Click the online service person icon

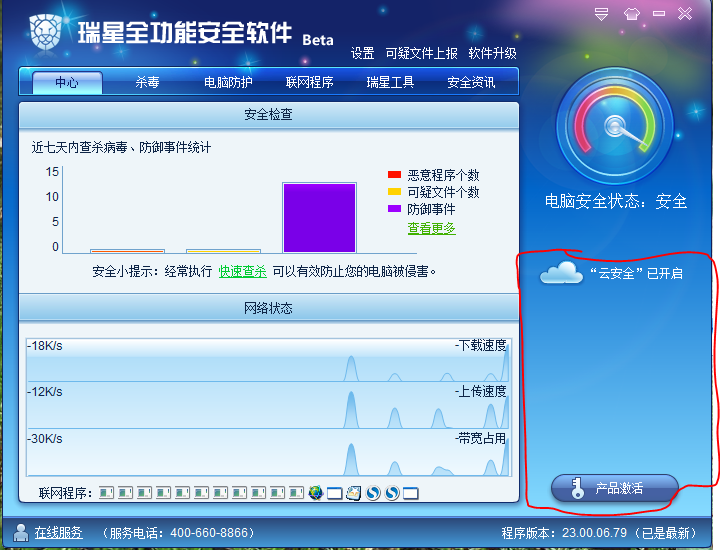point(21,533)
